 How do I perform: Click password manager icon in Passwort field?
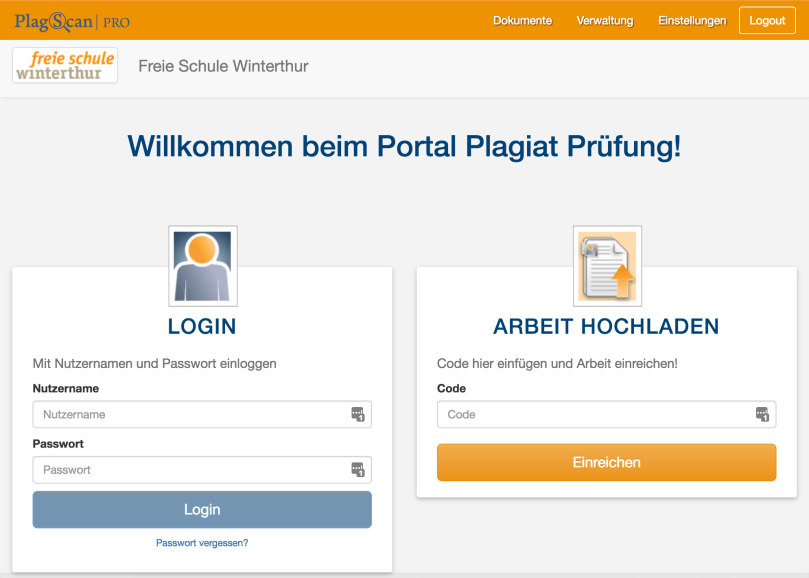(358, 470)
